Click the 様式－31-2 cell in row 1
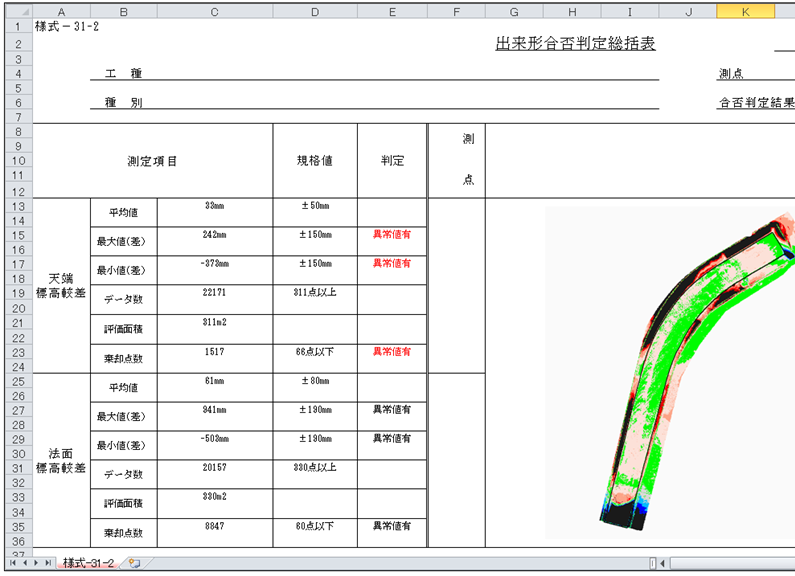 pos(67,26)
